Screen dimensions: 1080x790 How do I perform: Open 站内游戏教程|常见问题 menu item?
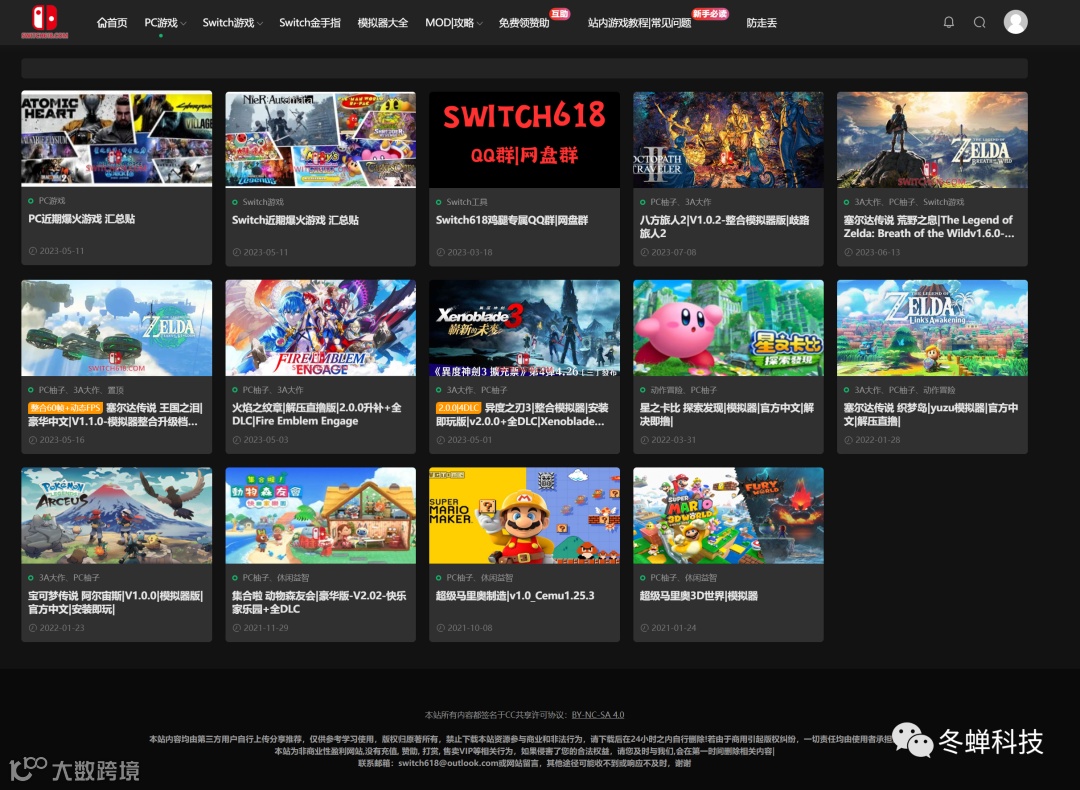pos(639,23)
